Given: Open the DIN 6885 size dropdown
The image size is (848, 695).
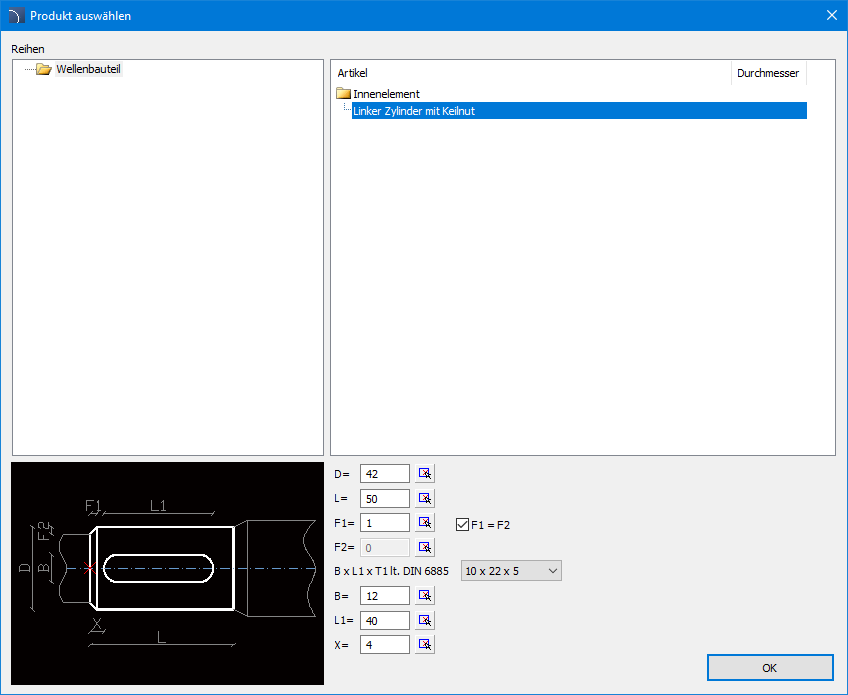Looking at the screenshot, I should click(511, 571).
